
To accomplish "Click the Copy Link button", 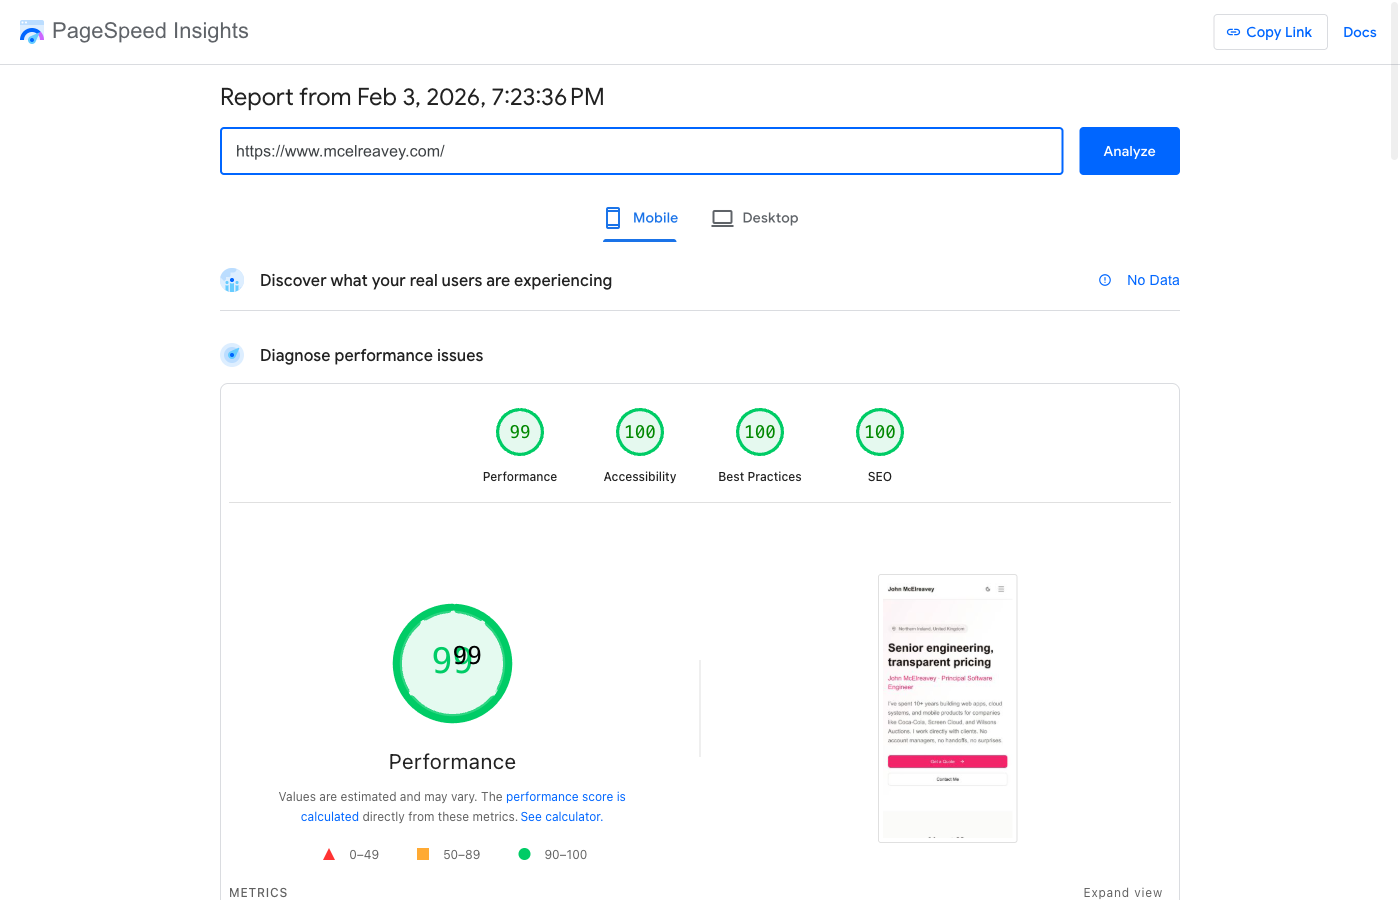I will coord(1270,31).
